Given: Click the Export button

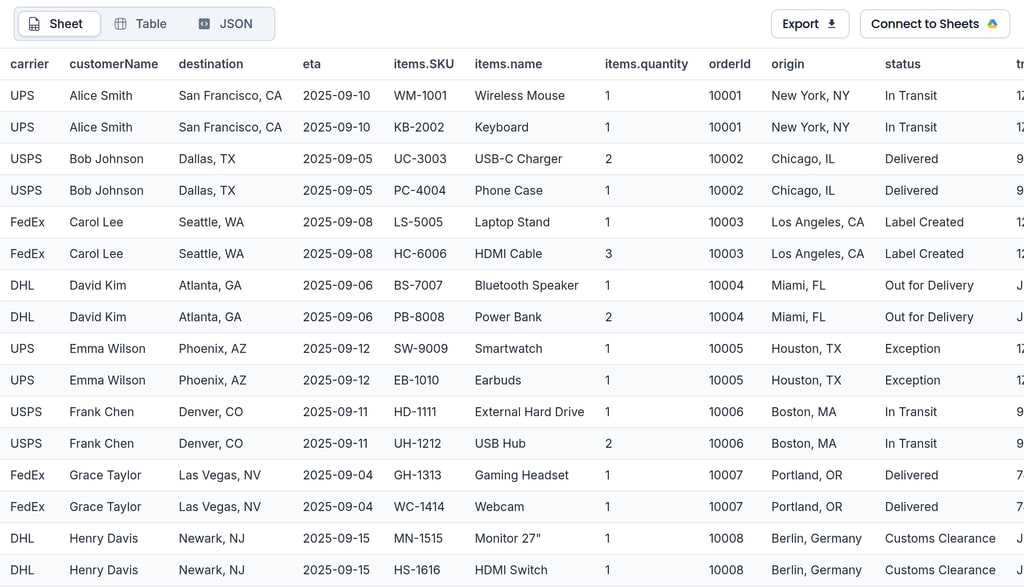Looking at the screenshot, I should tap(810, 24).
